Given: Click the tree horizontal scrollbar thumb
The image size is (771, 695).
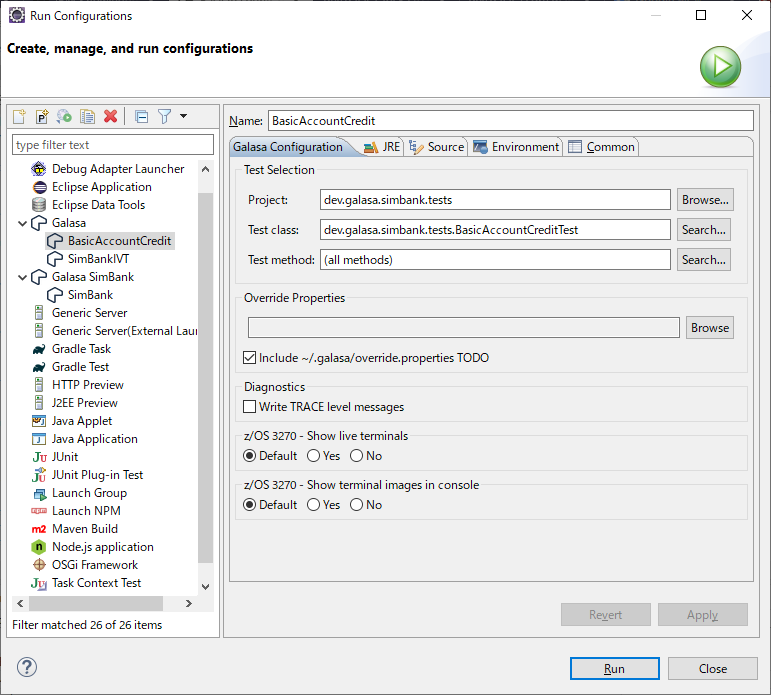Looking at the screenshot, I should pyautogui.click(x=96, y=604).
